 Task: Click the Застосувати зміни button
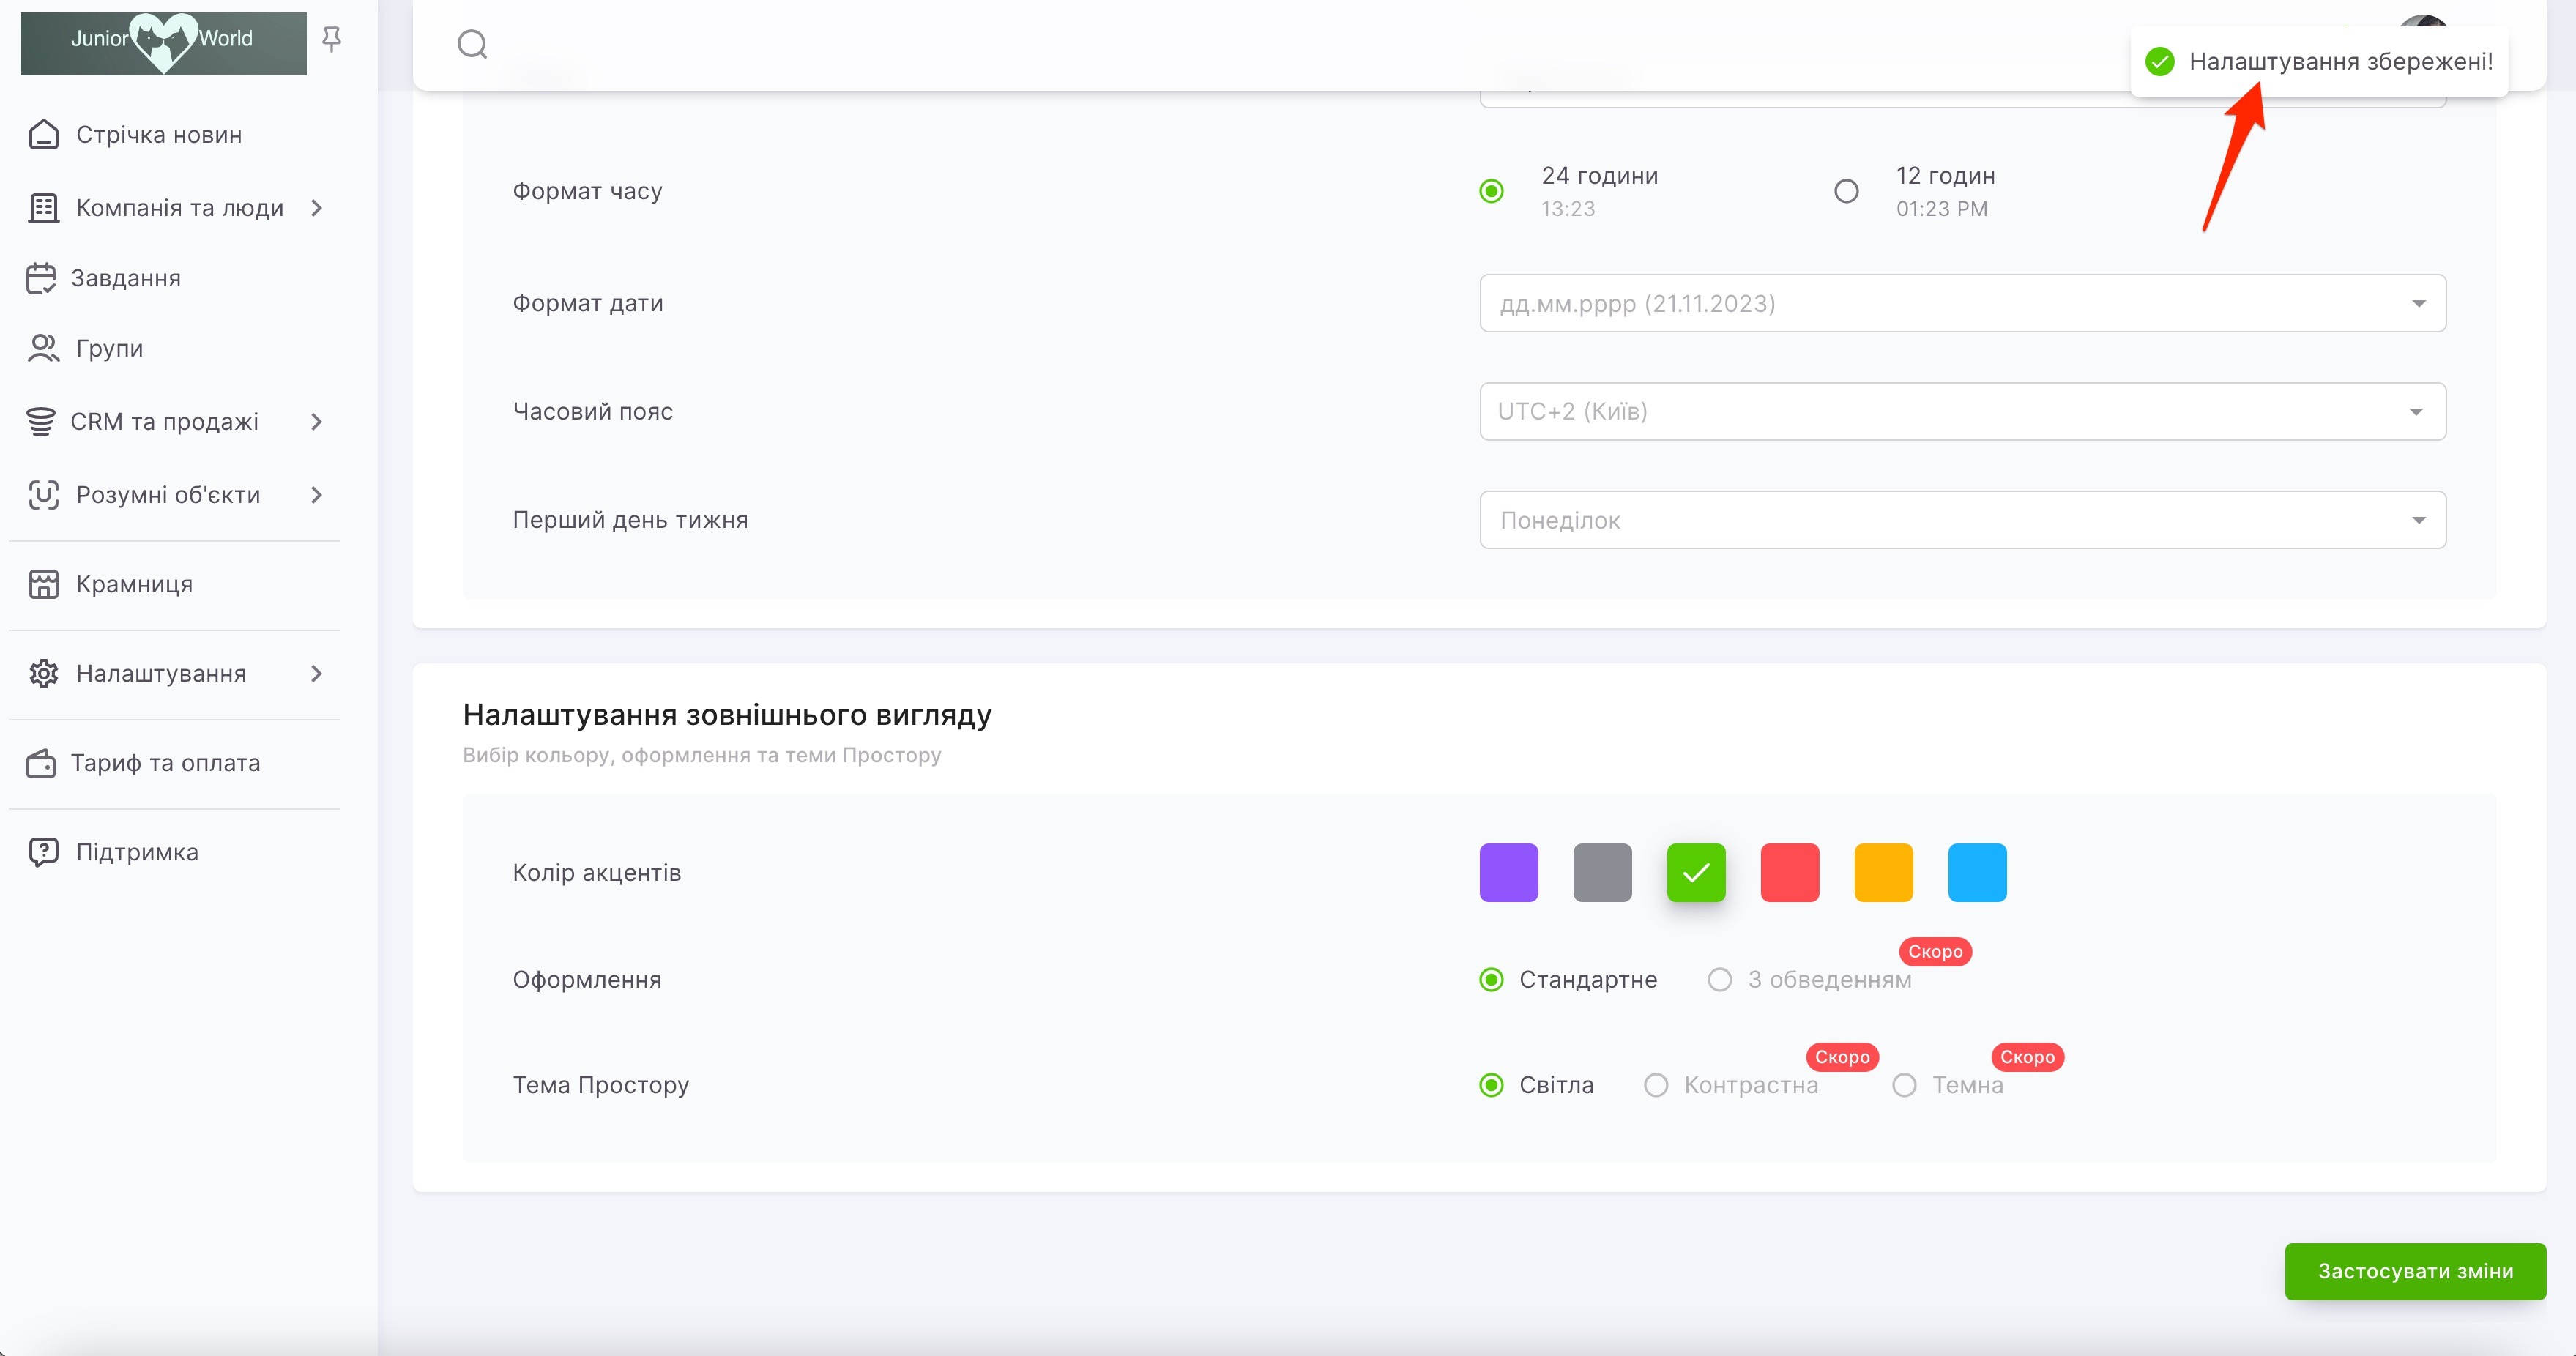tap(2414, 1271)
